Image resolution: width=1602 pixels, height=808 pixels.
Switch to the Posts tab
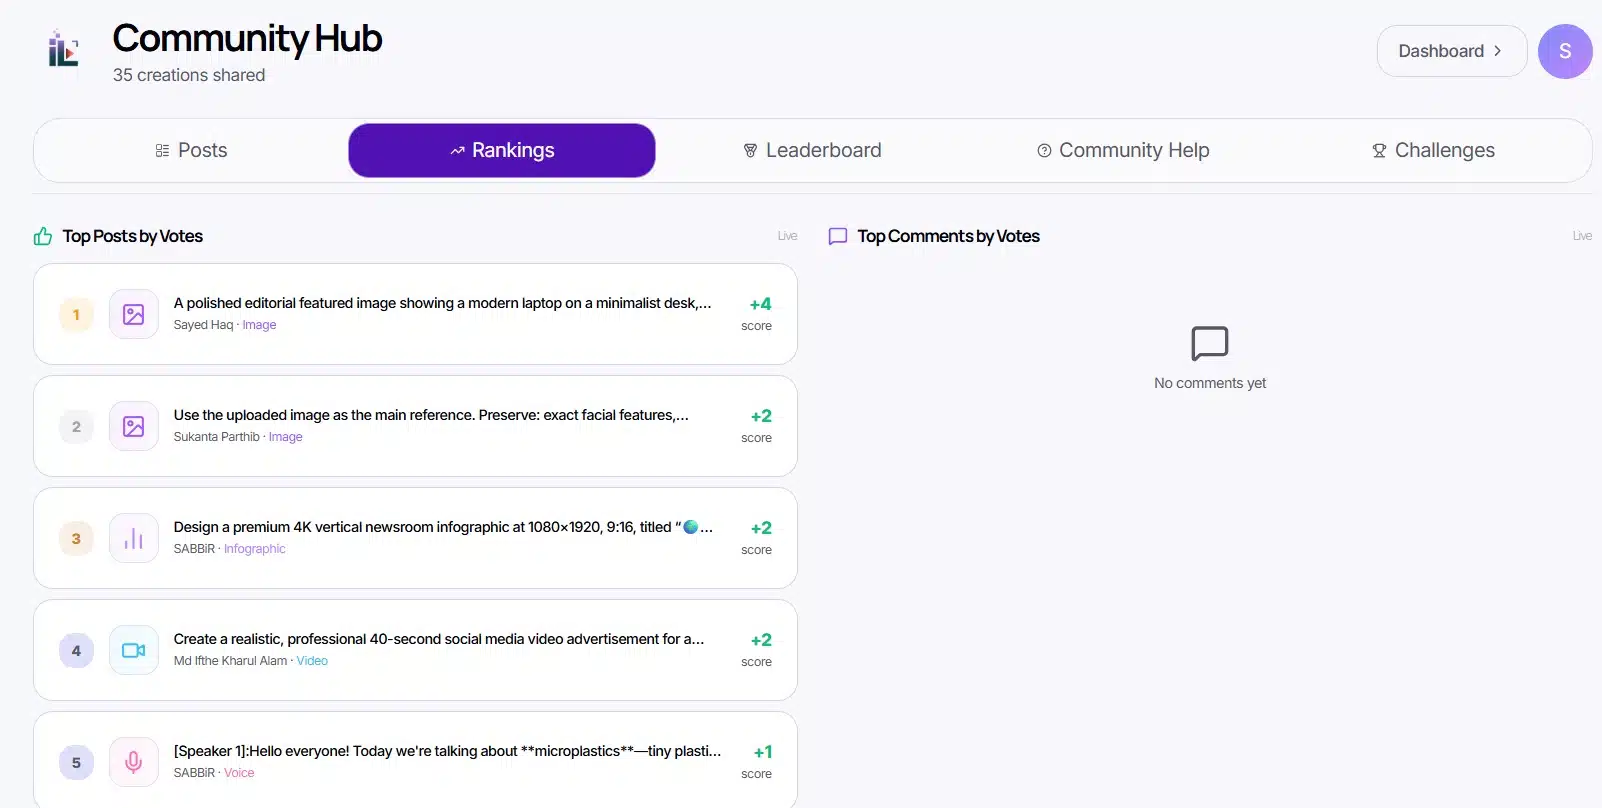191,150
